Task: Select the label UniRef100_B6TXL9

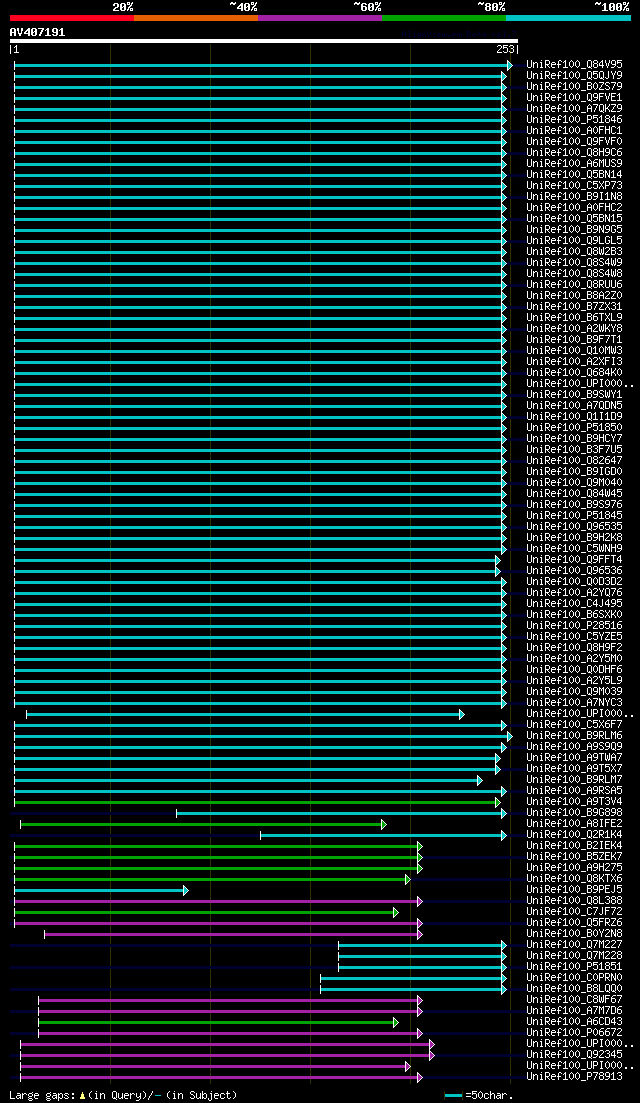Action: [x=574, y=317]
